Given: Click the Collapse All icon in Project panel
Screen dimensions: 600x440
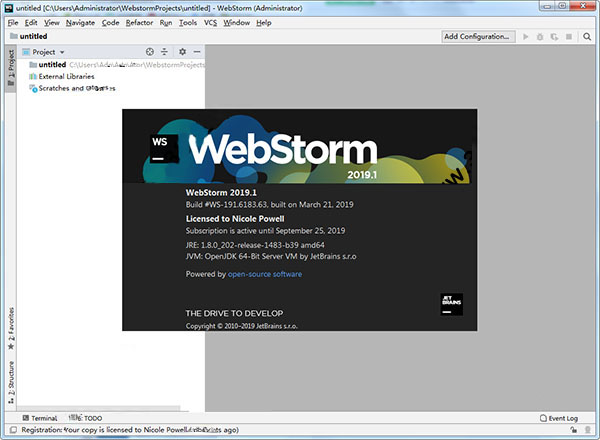Looking at the screenshot, I should tap(164, 52).
